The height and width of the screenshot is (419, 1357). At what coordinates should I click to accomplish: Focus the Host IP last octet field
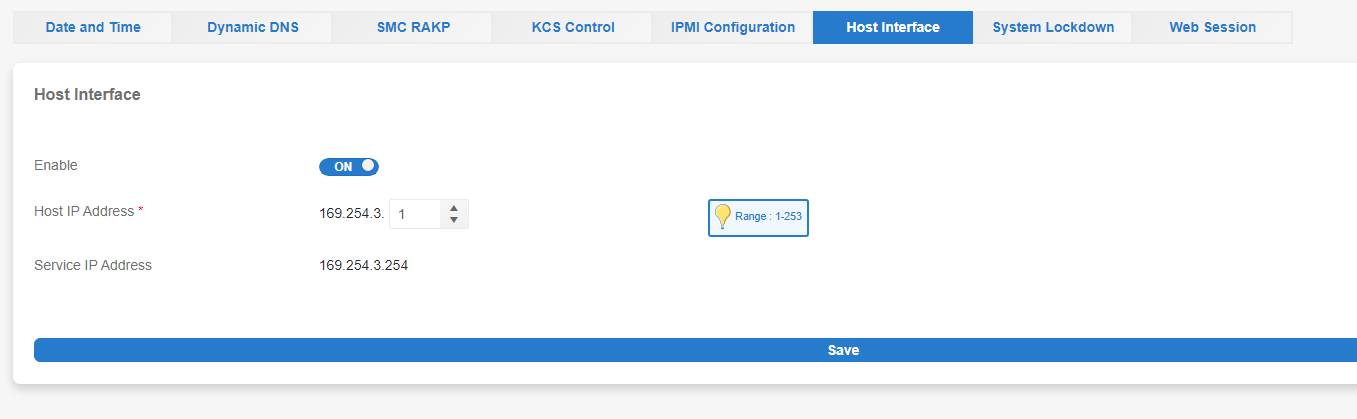(x=415, y=214)
